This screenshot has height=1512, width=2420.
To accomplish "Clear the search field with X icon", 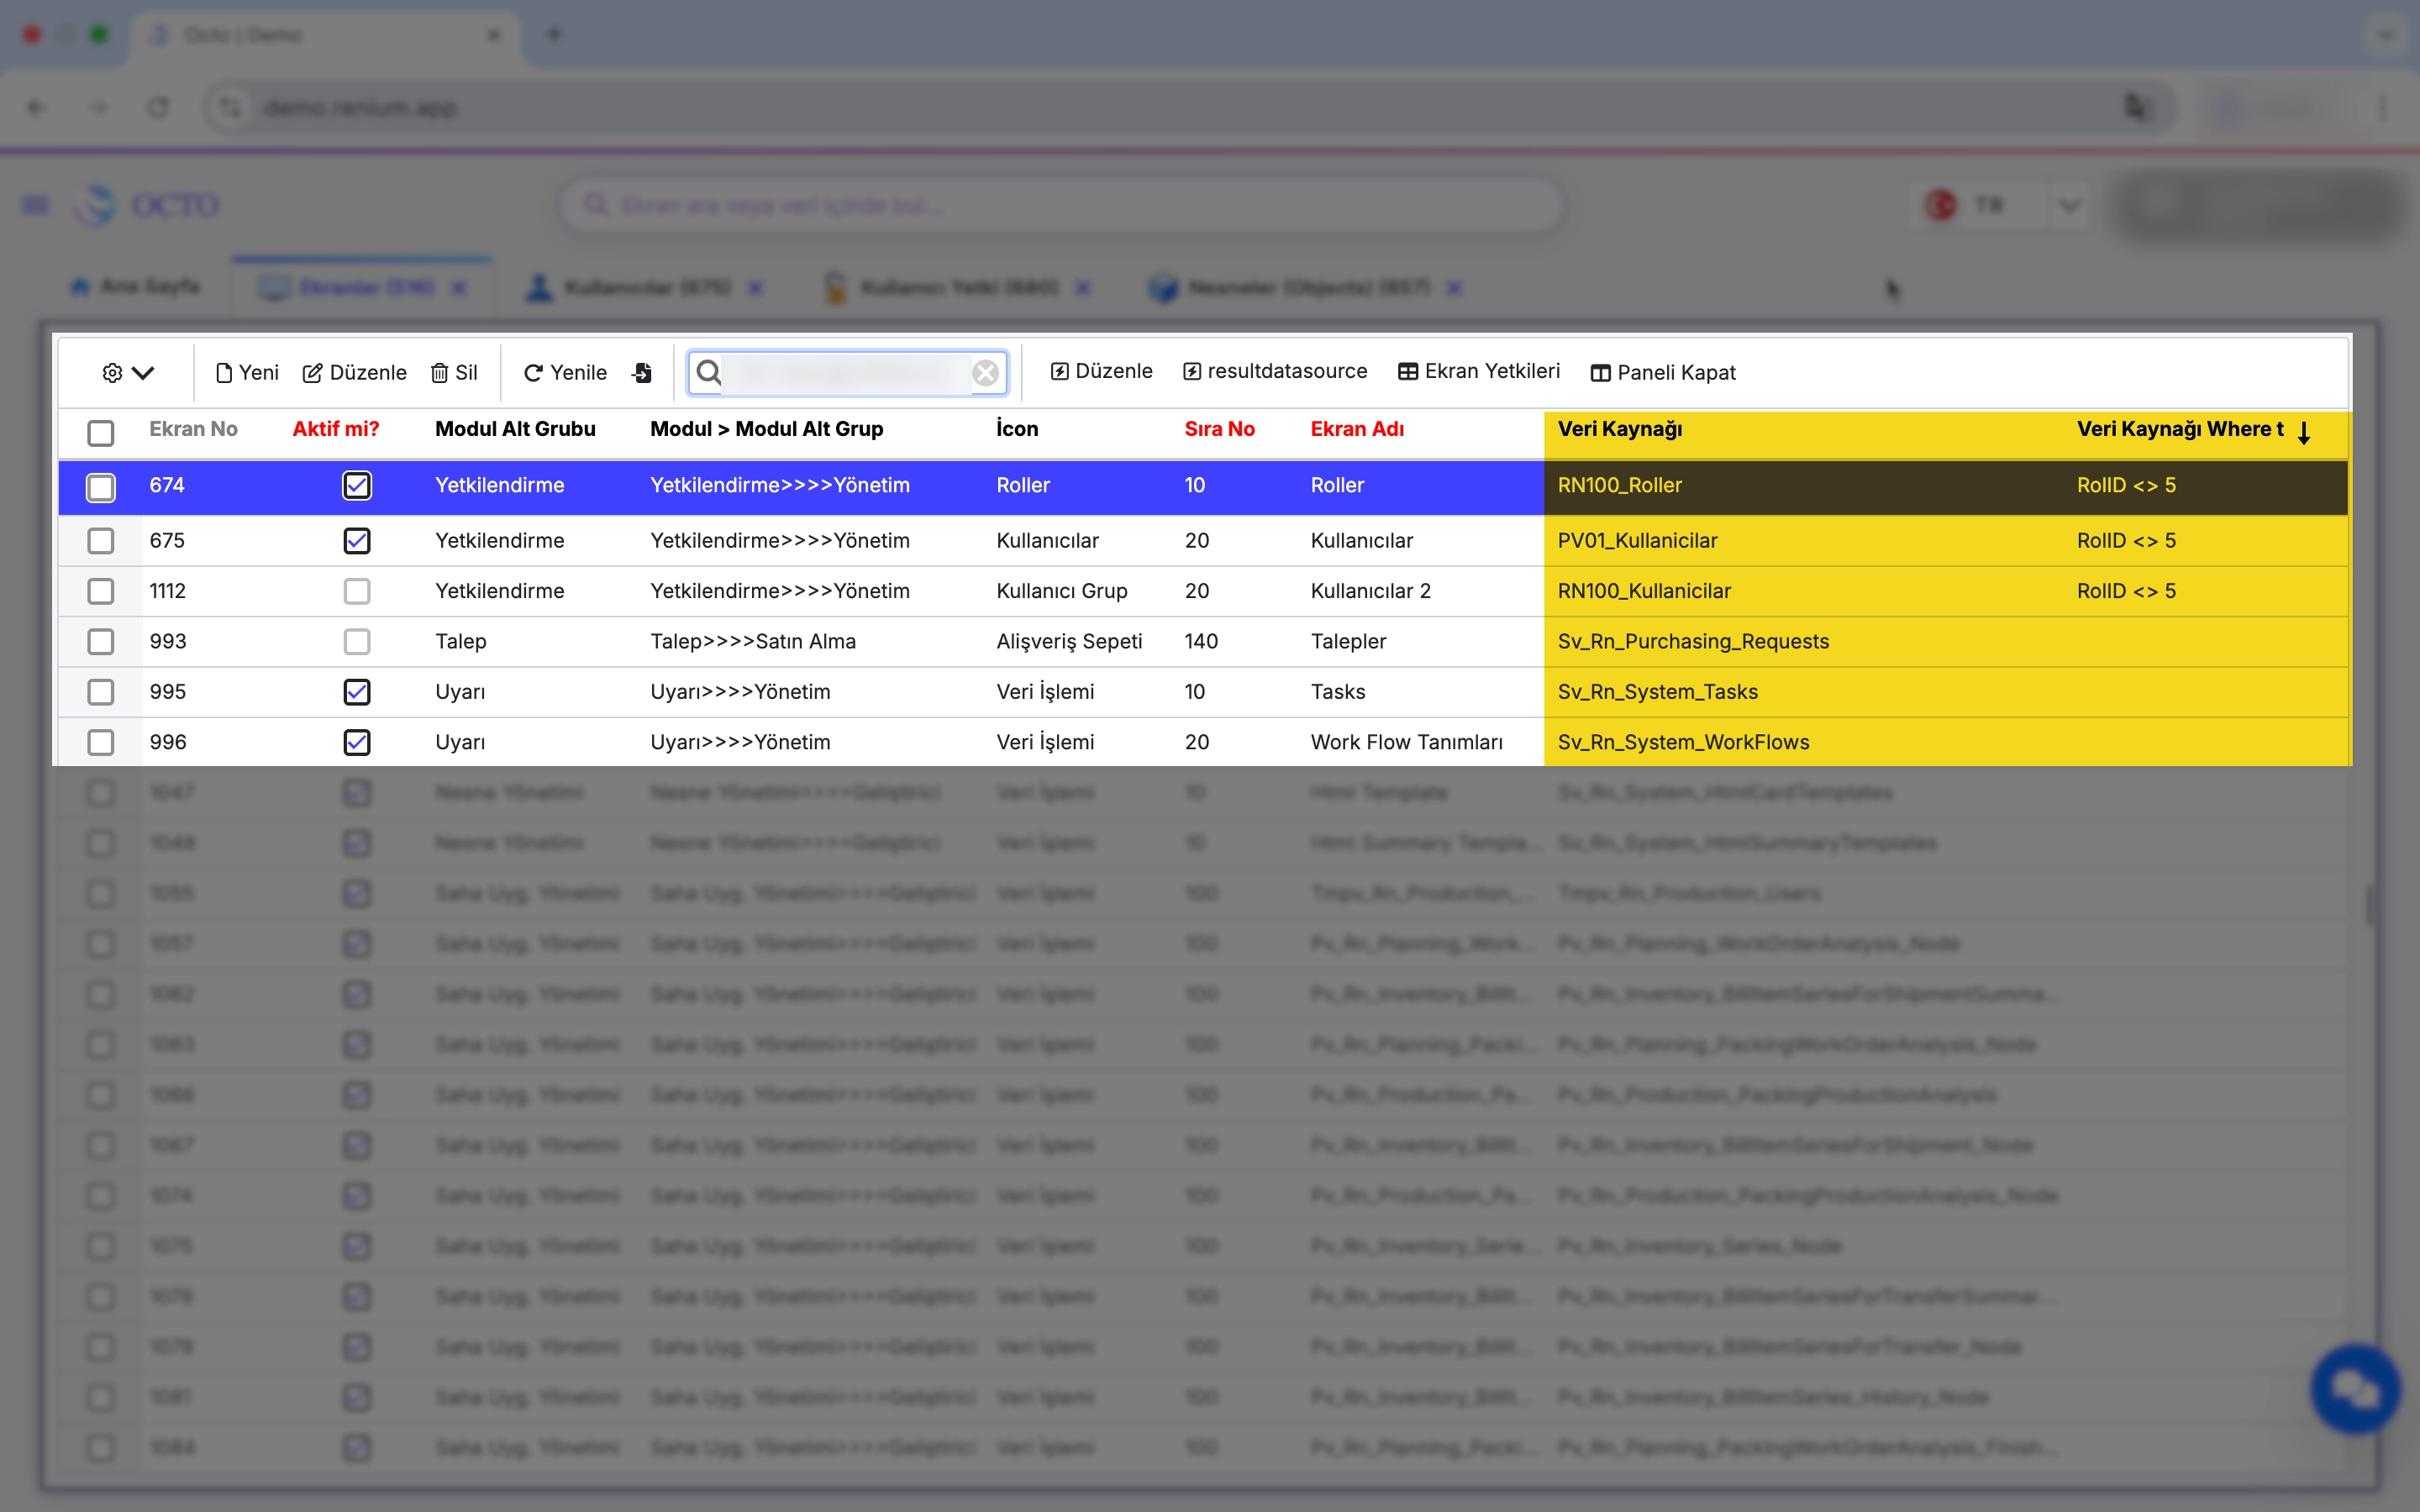I will [985, 373].
